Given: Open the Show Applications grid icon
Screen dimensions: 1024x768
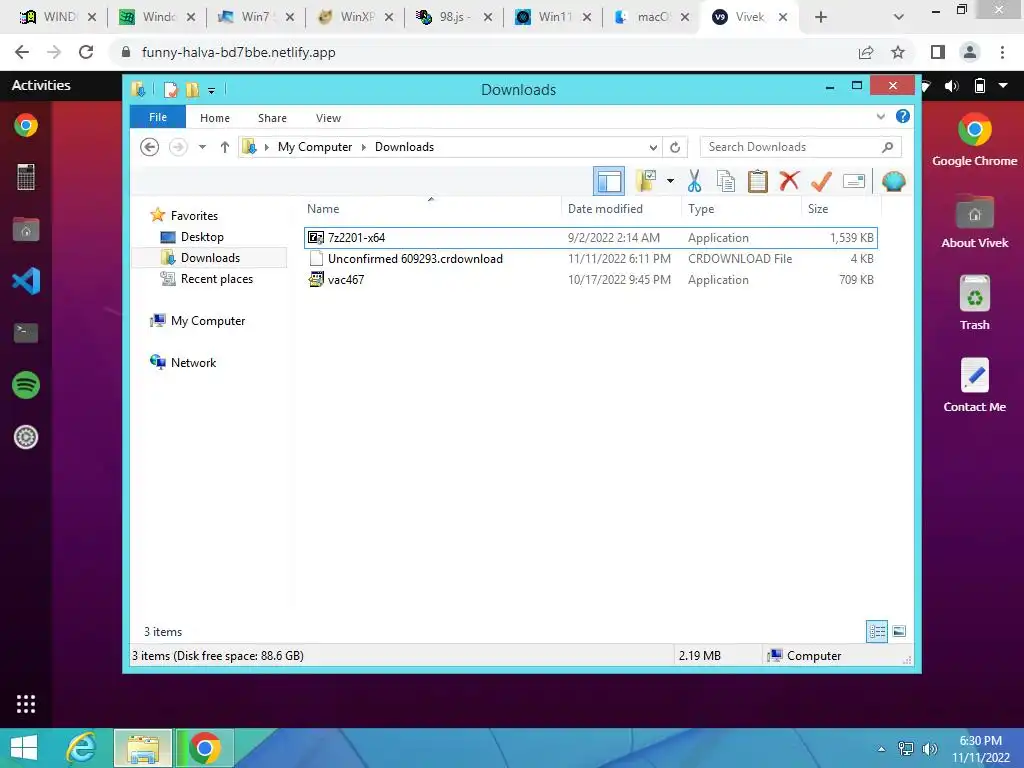Looking at the screenshot, I should tap(26, 703).
